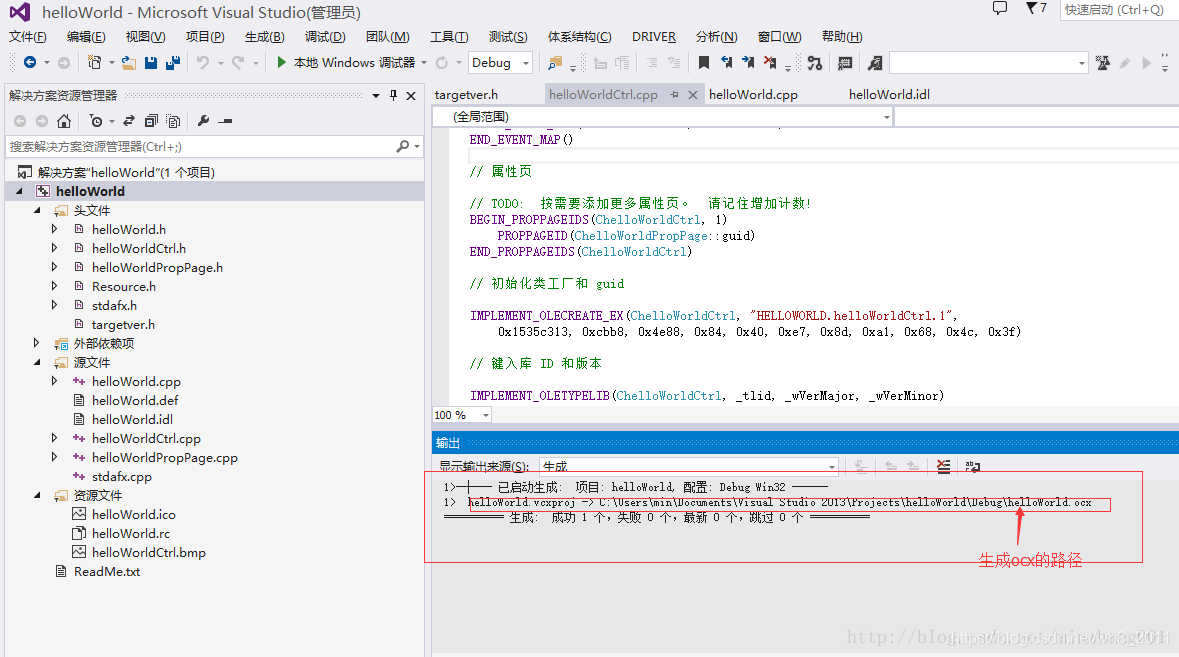Click the Home icon in Solution Explorer
The width and height of the screenshot is (1179, 657).
click(64, 120)
